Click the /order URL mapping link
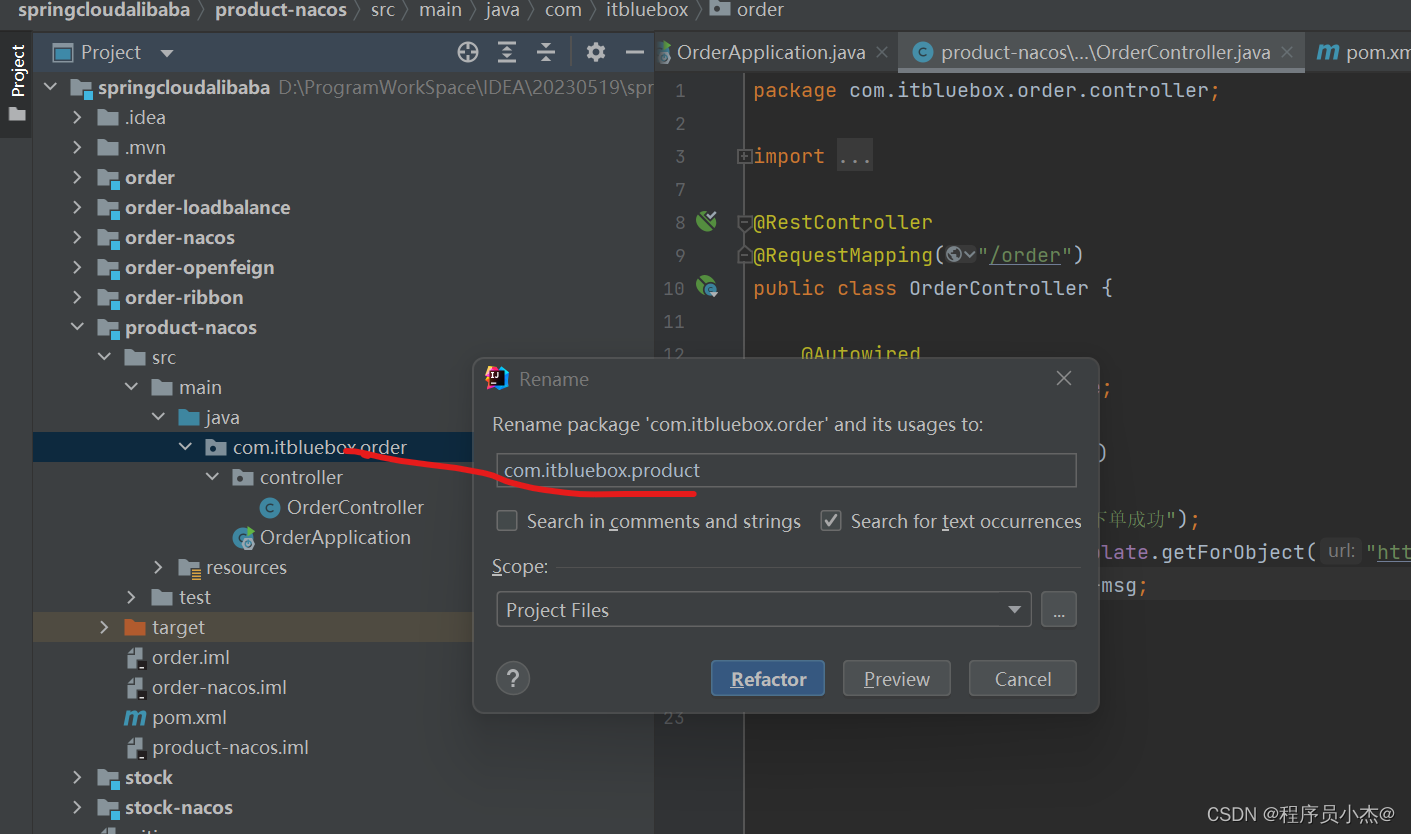This screenshot has width=1411, height=834. point(1025,255)
